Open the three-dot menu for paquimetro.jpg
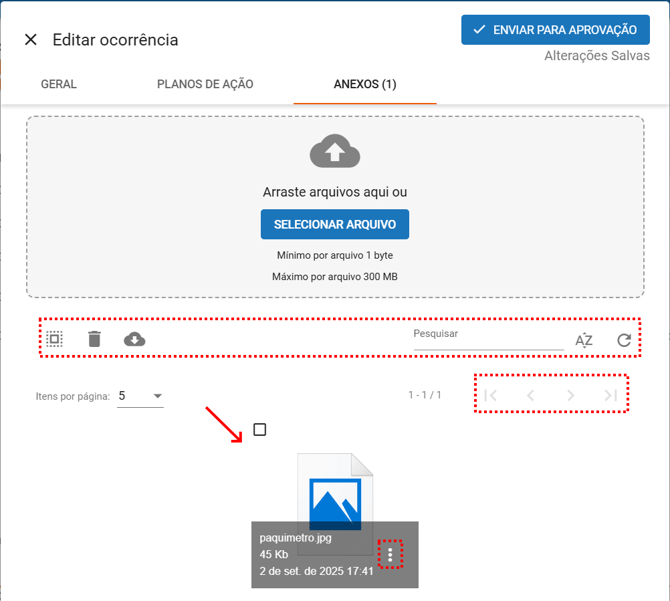 (x=390, y=554)
